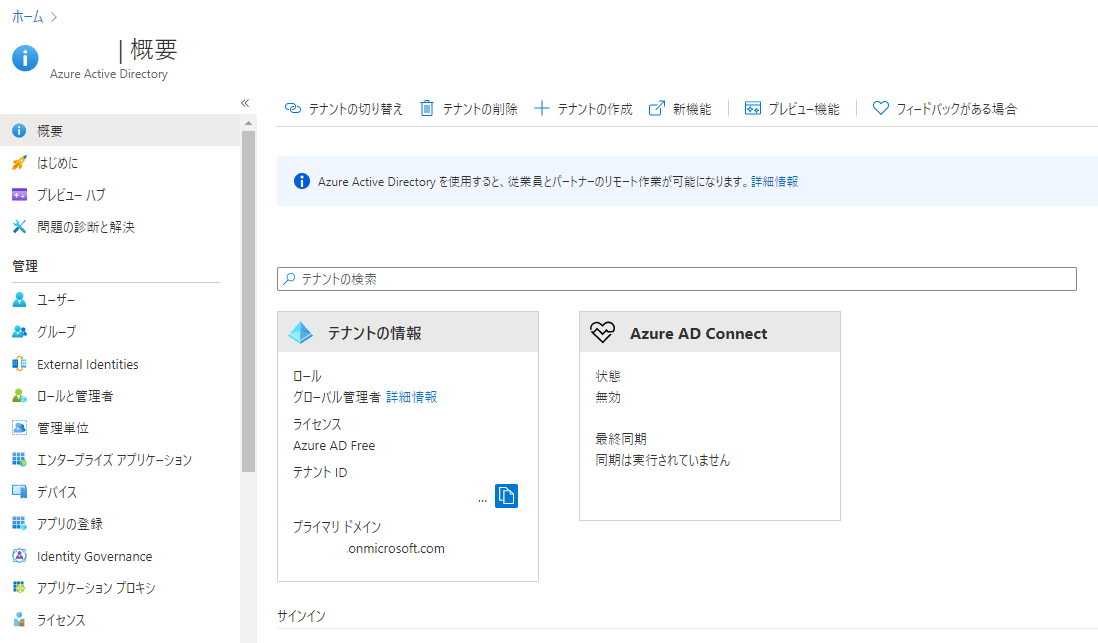Click the Azure AD Free license text
The height and width of the screenshot is (643, 1098).
click(x=334, y=445)
